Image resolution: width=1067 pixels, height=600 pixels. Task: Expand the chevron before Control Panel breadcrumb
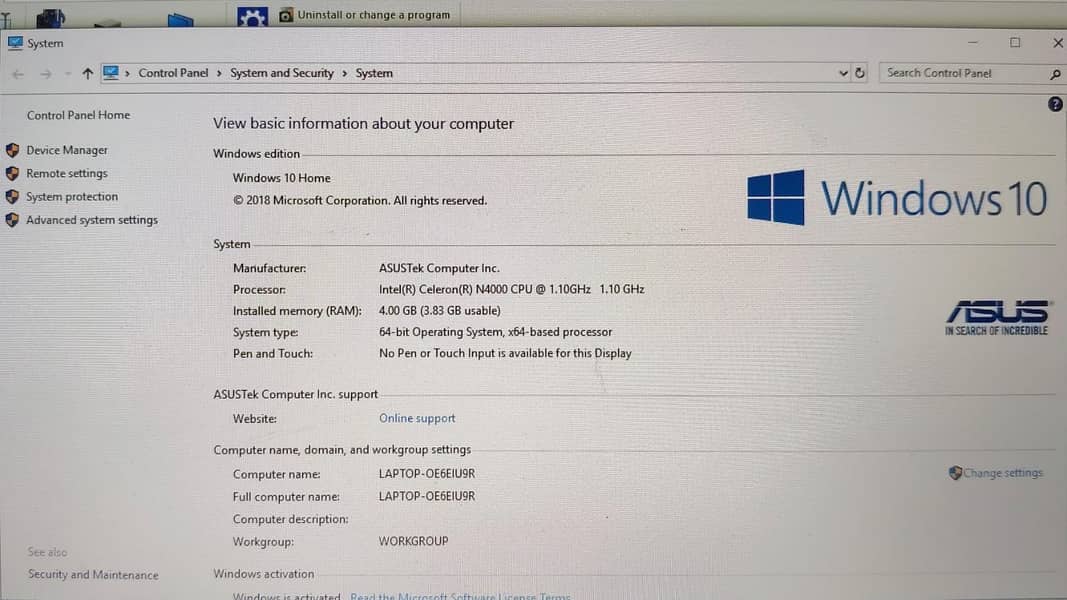point(127,73)
